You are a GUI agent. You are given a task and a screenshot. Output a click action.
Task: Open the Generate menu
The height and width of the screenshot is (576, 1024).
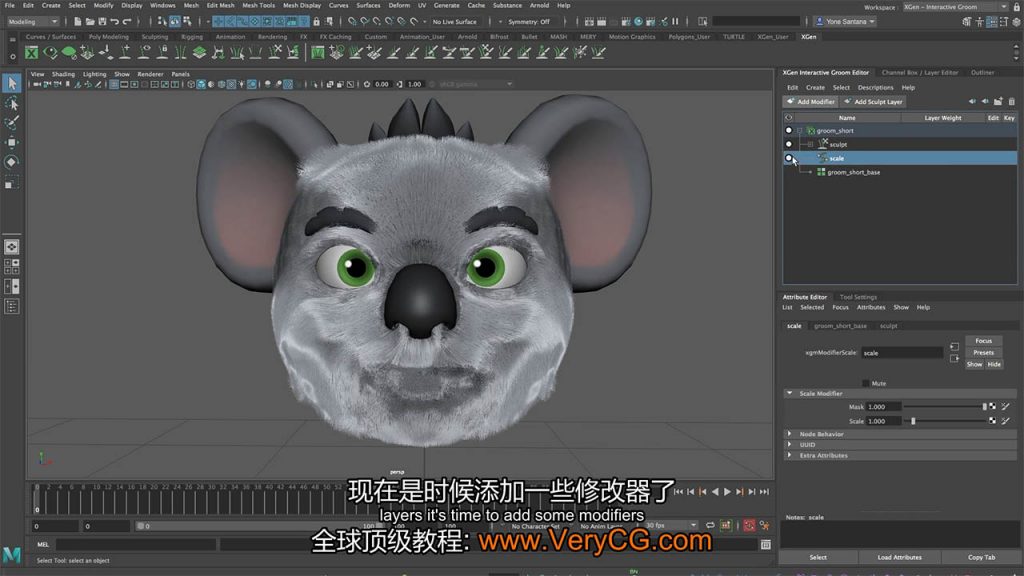[447, 5]
